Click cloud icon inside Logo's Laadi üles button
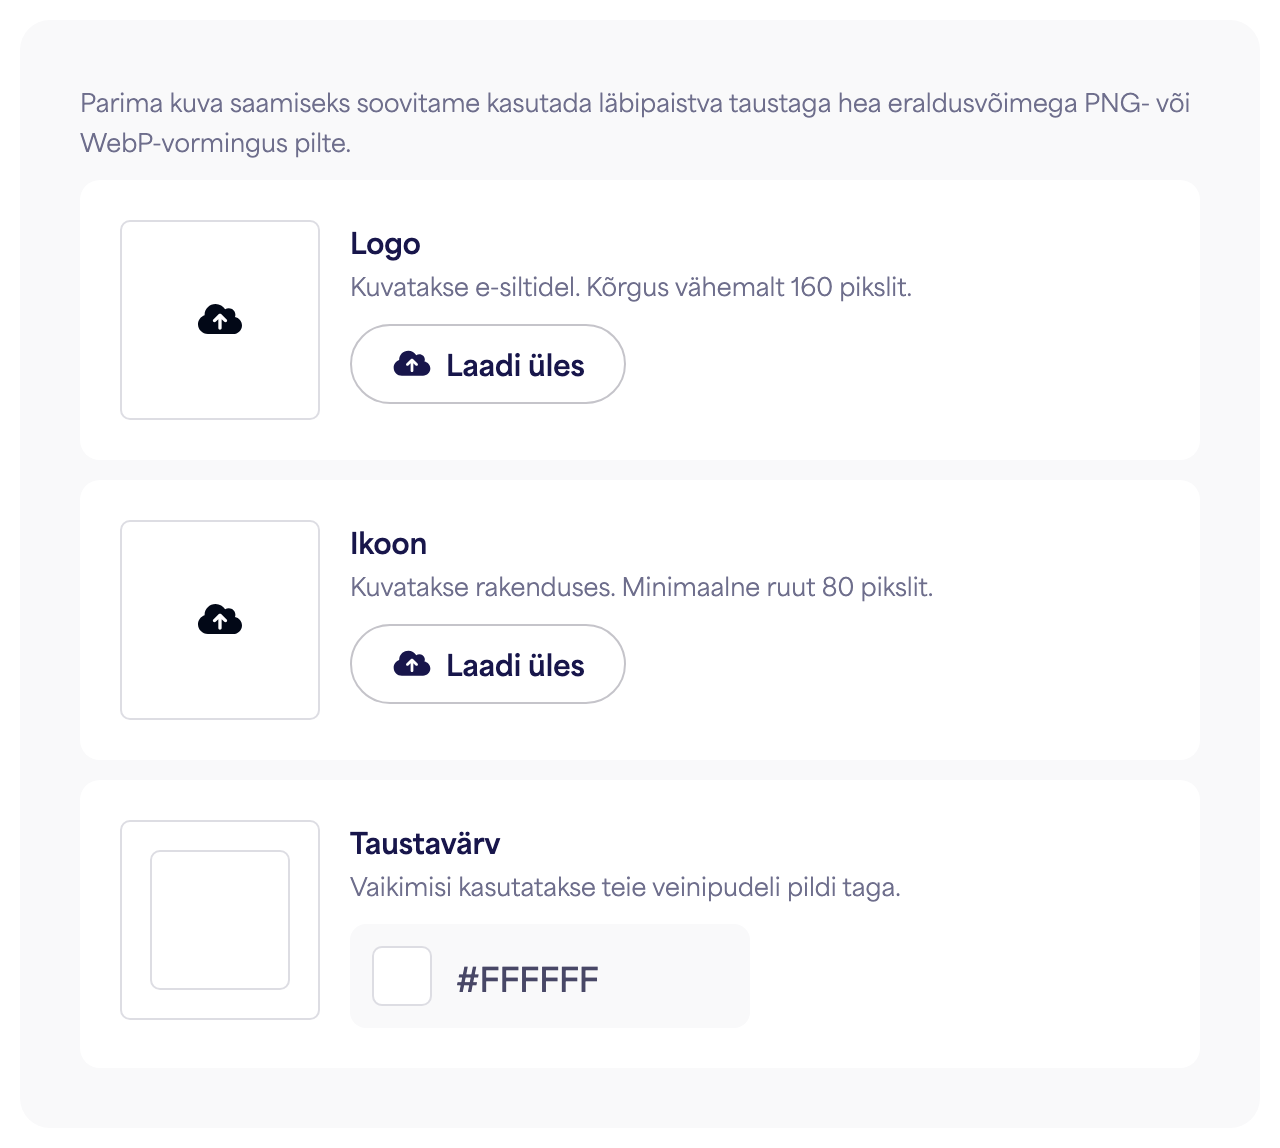This screenshot has height=1148, width=1280. point(412,364)
